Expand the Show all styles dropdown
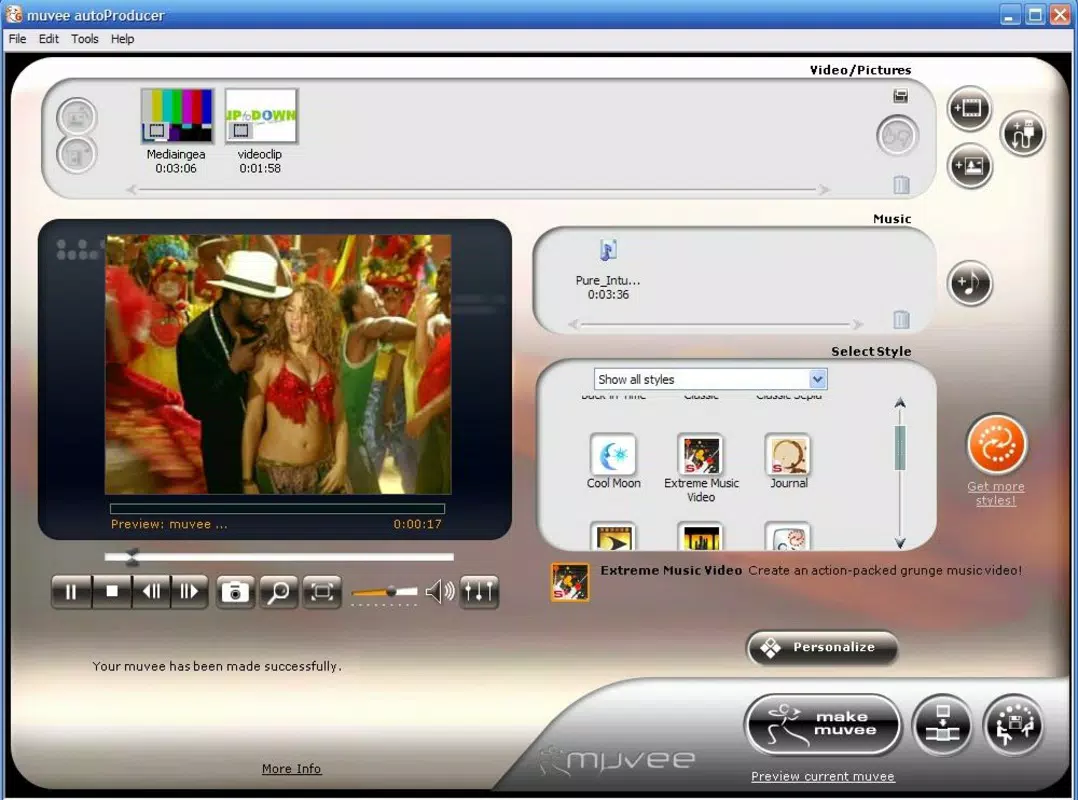 (817, 379)
